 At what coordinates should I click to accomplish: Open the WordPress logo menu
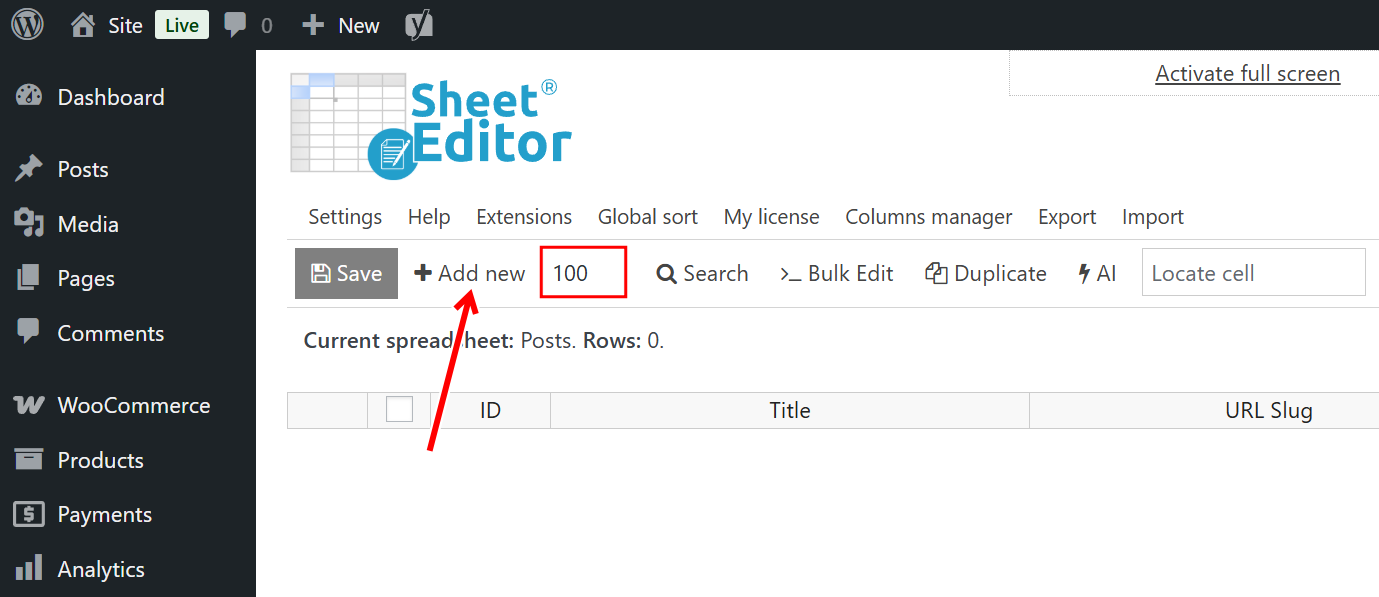pyautogui.click(x=28, y=25)
